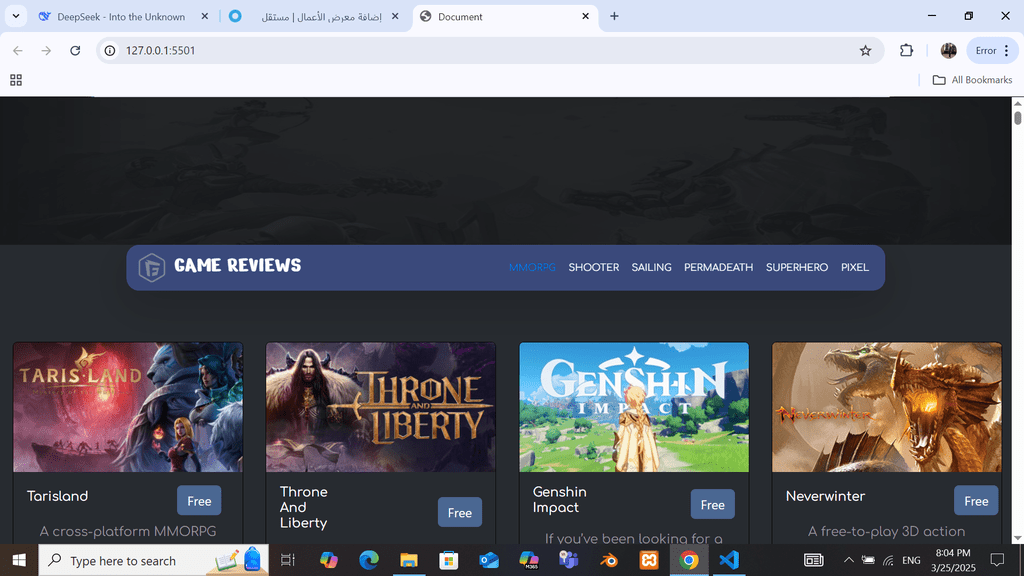The width and height of the screenshot is (1024, 576).
Task: Click the page vertical scrollbar thumb
Action: tap(1017, 118)
